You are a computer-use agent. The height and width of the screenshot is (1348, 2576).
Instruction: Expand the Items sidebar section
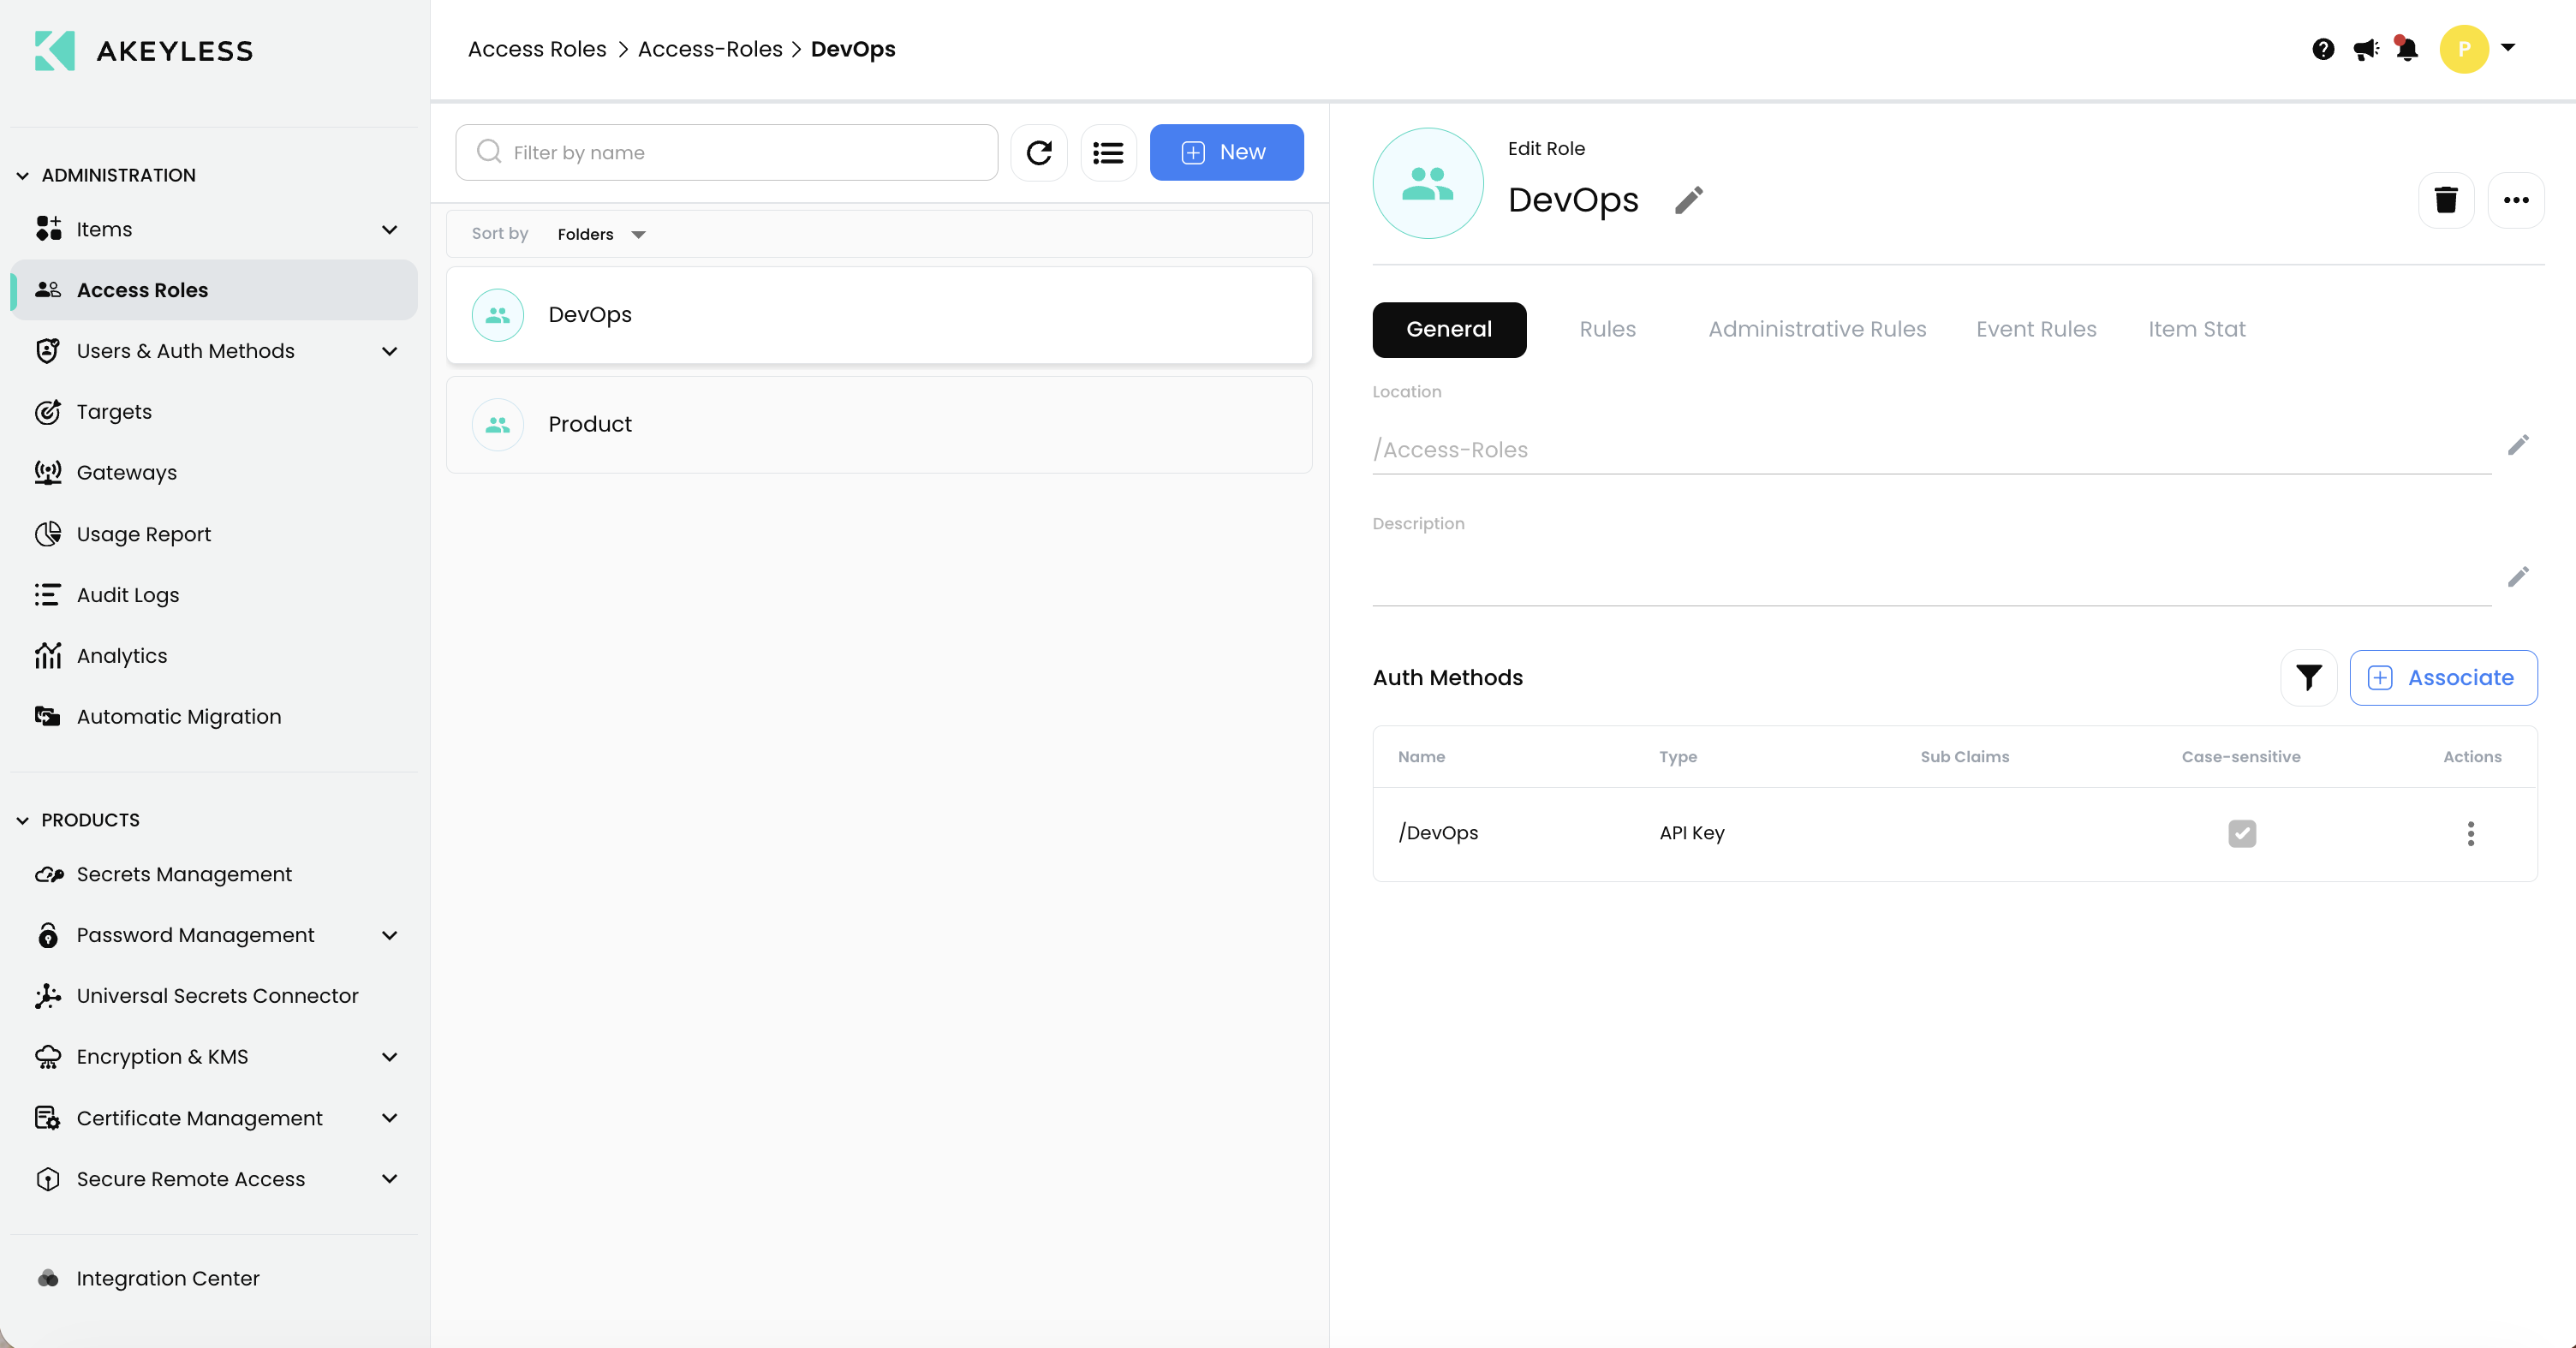click(x=389, y=229)
